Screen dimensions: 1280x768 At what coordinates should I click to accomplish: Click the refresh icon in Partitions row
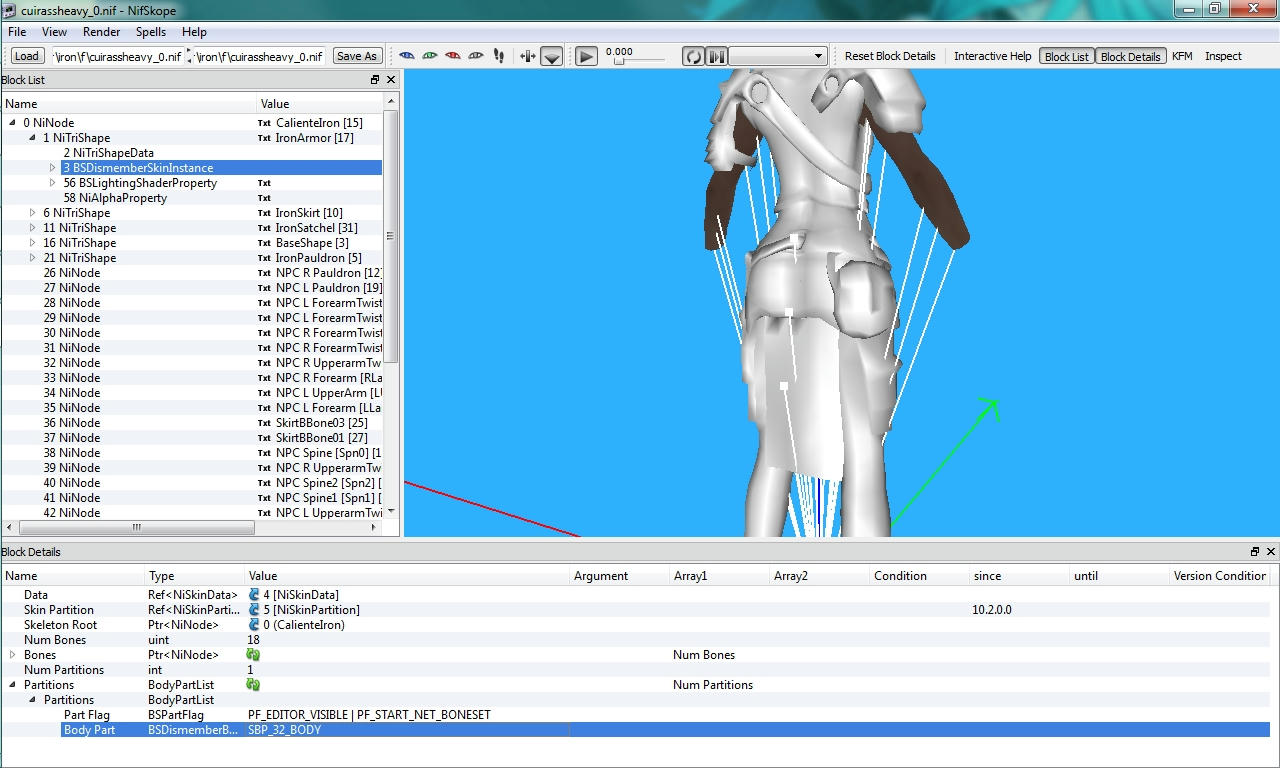[254, 685]
